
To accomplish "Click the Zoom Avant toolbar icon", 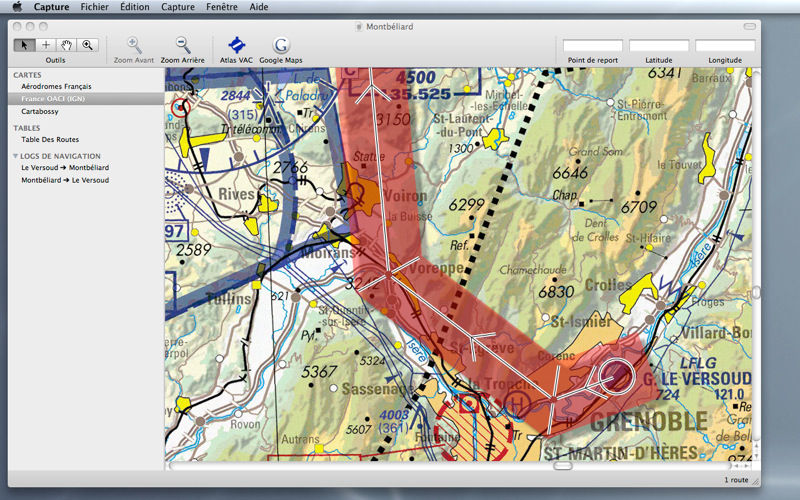I will click(x=134, y=45).
